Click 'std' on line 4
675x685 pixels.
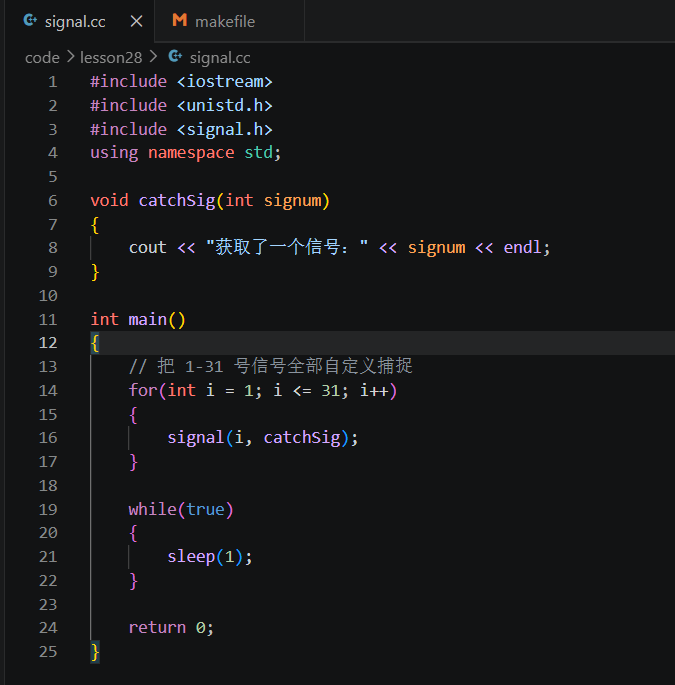point(258,153)
